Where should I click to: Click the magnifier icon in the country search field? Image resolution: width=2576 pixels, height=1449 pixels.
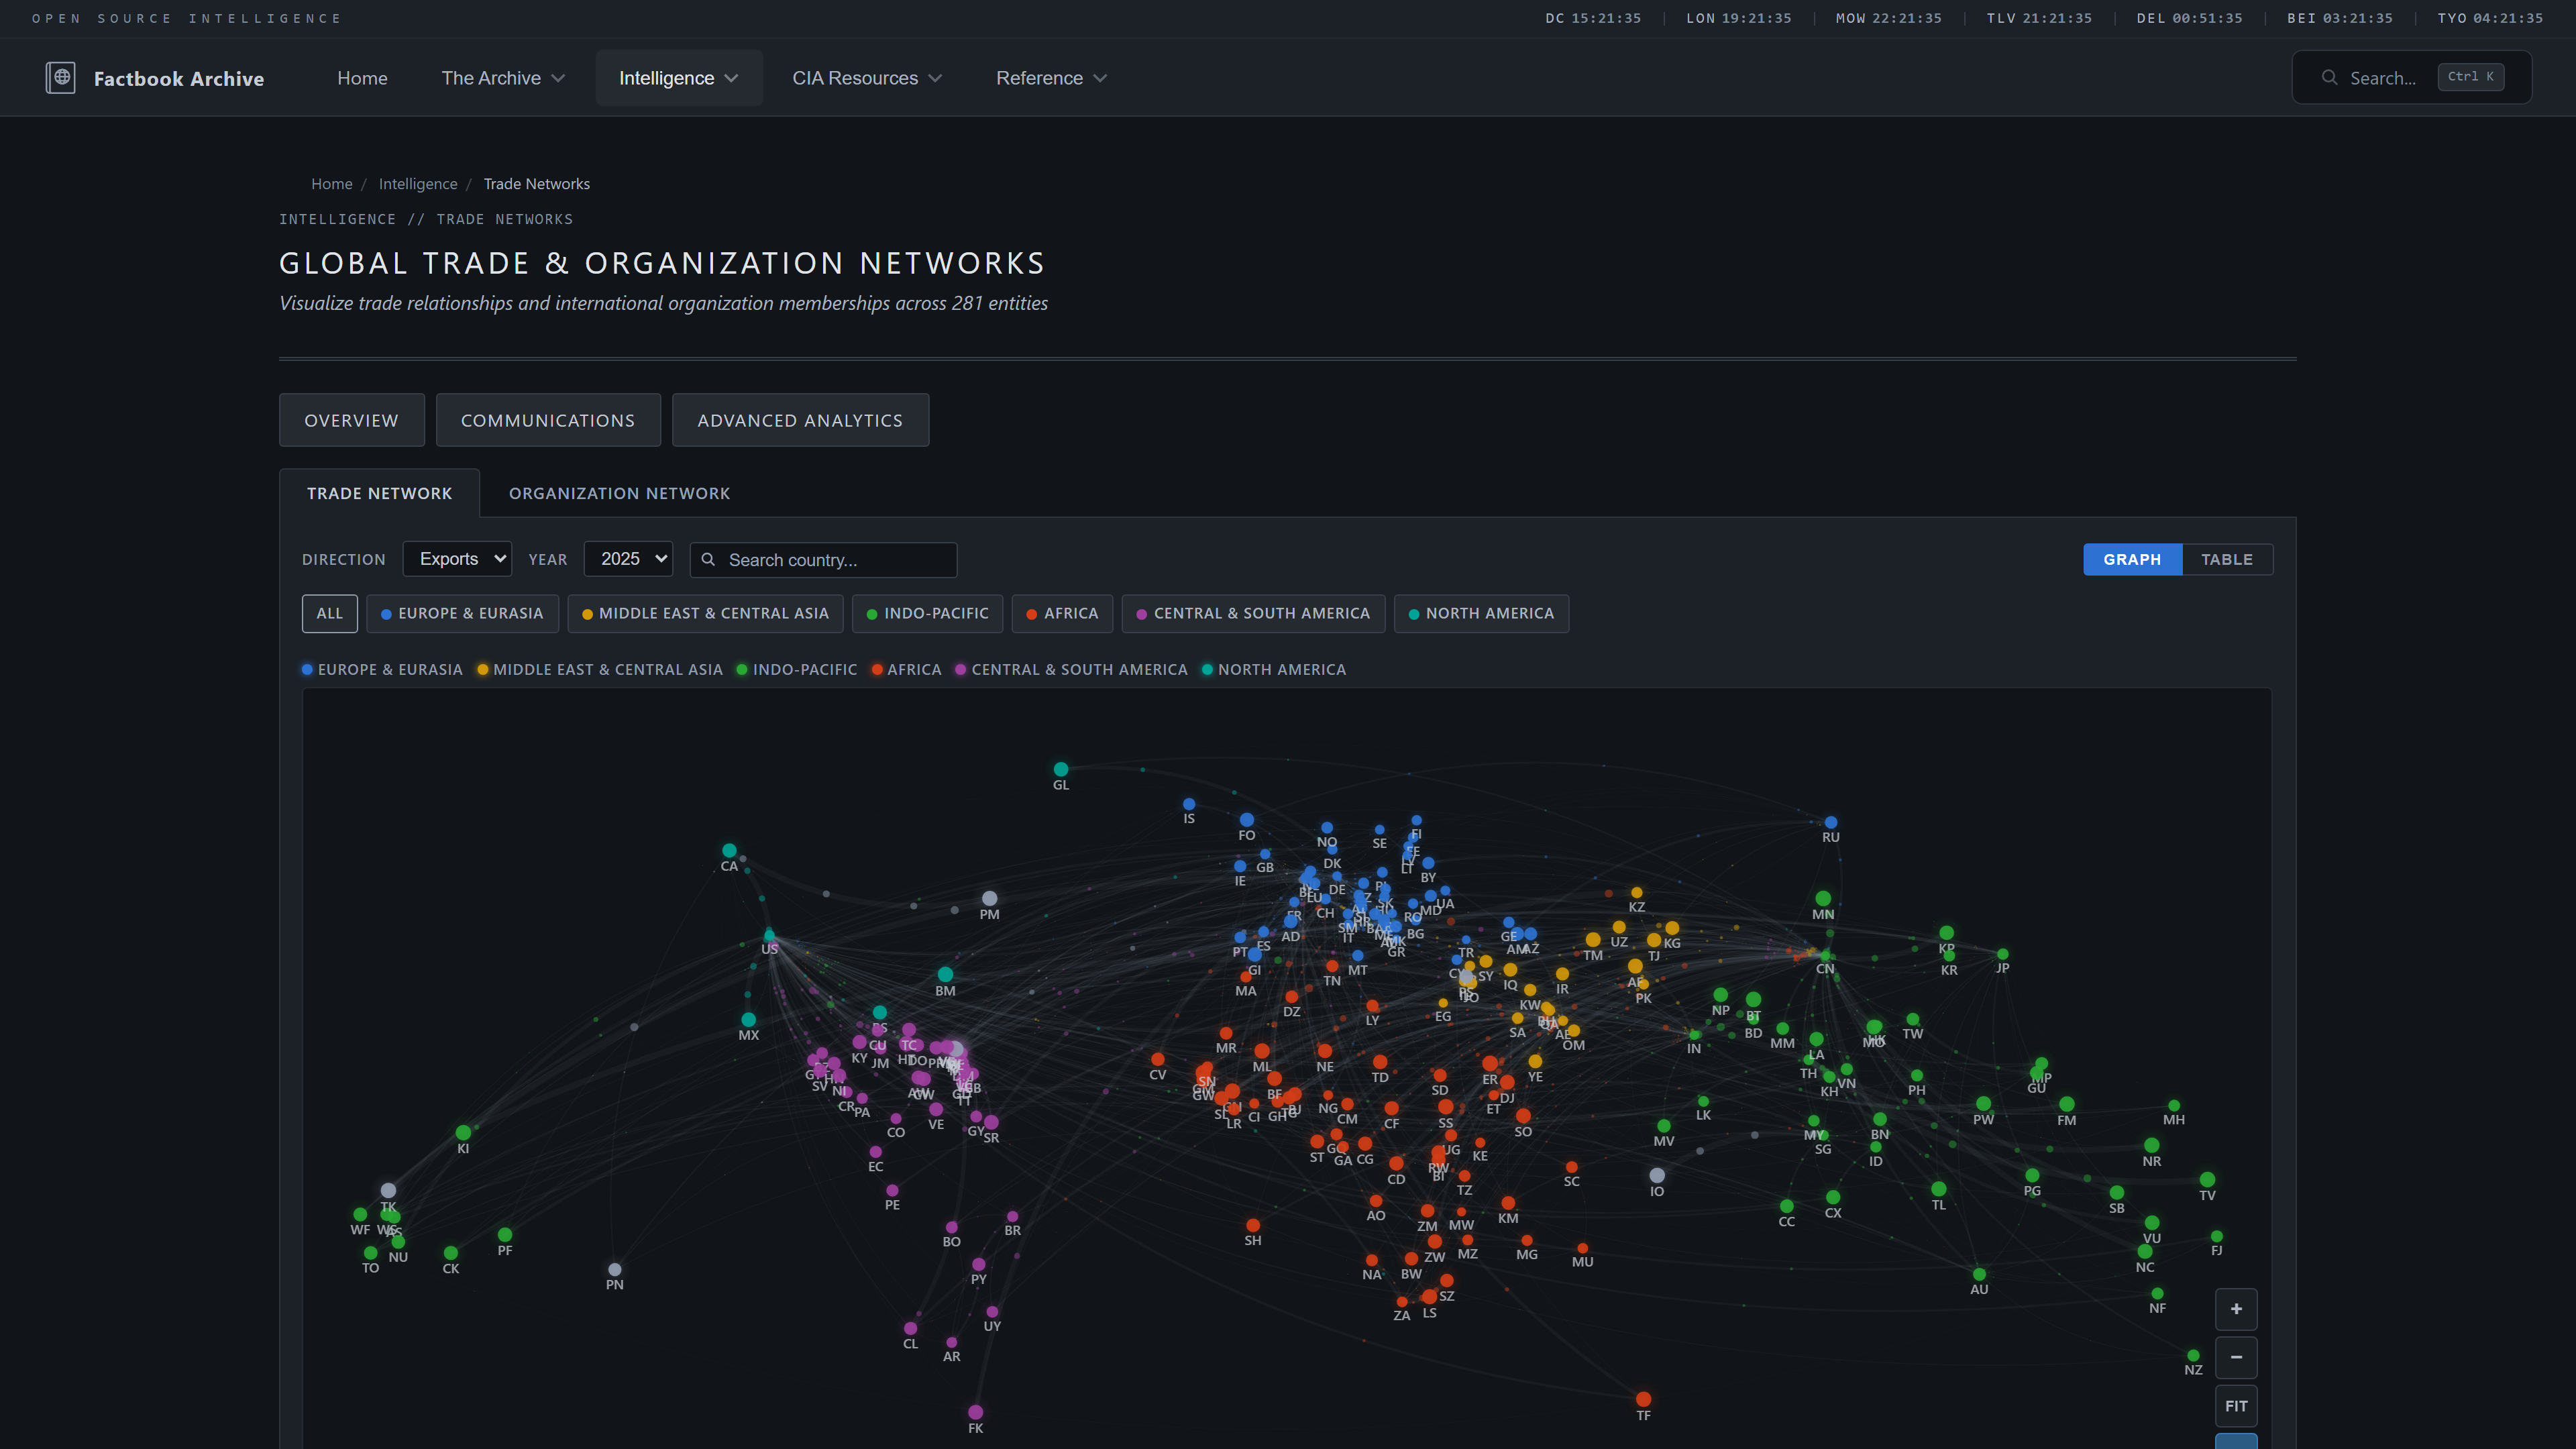(x=709, y=560)
